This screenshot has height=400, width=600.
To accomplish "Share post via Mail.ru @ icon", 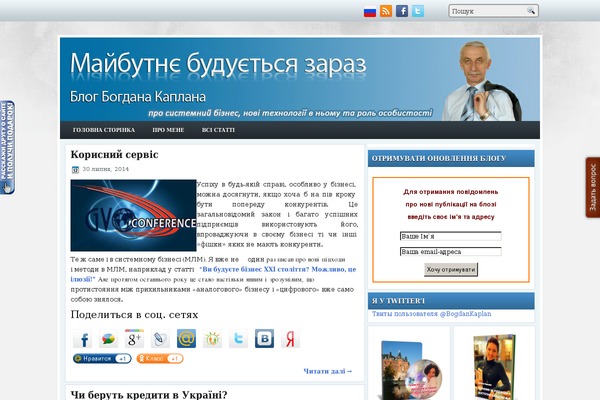I will (186, 339).
